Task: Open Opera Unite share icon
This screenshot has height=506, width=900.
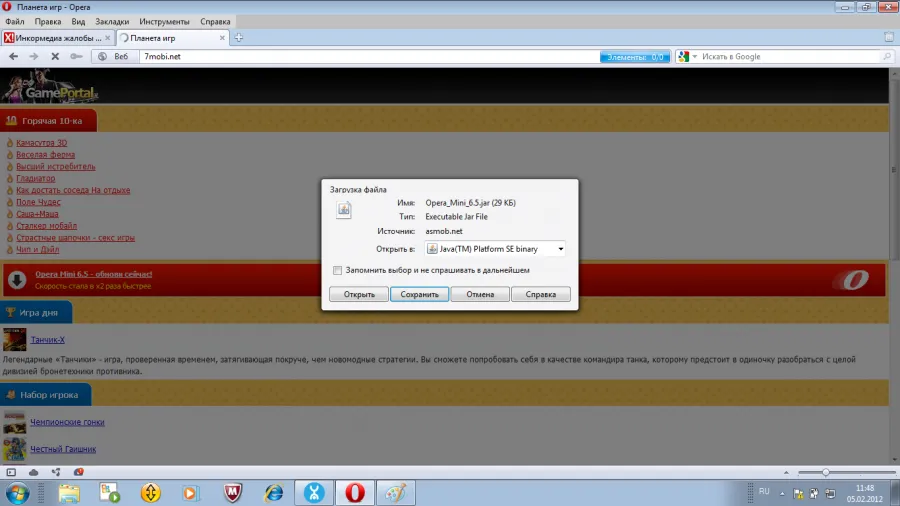Action: click(56, 472)
